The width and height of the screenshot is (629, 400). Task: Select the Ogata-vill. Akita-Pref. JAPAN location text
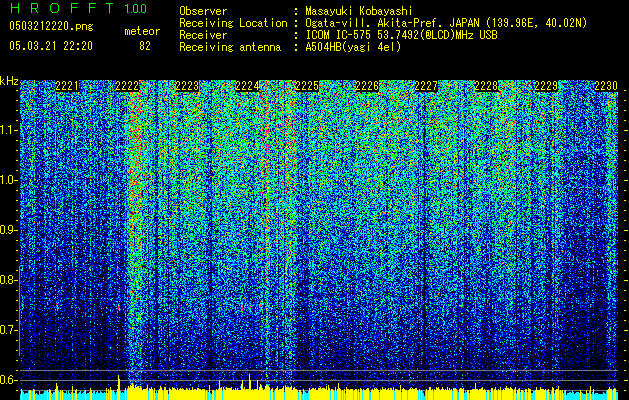click(446, 23)
